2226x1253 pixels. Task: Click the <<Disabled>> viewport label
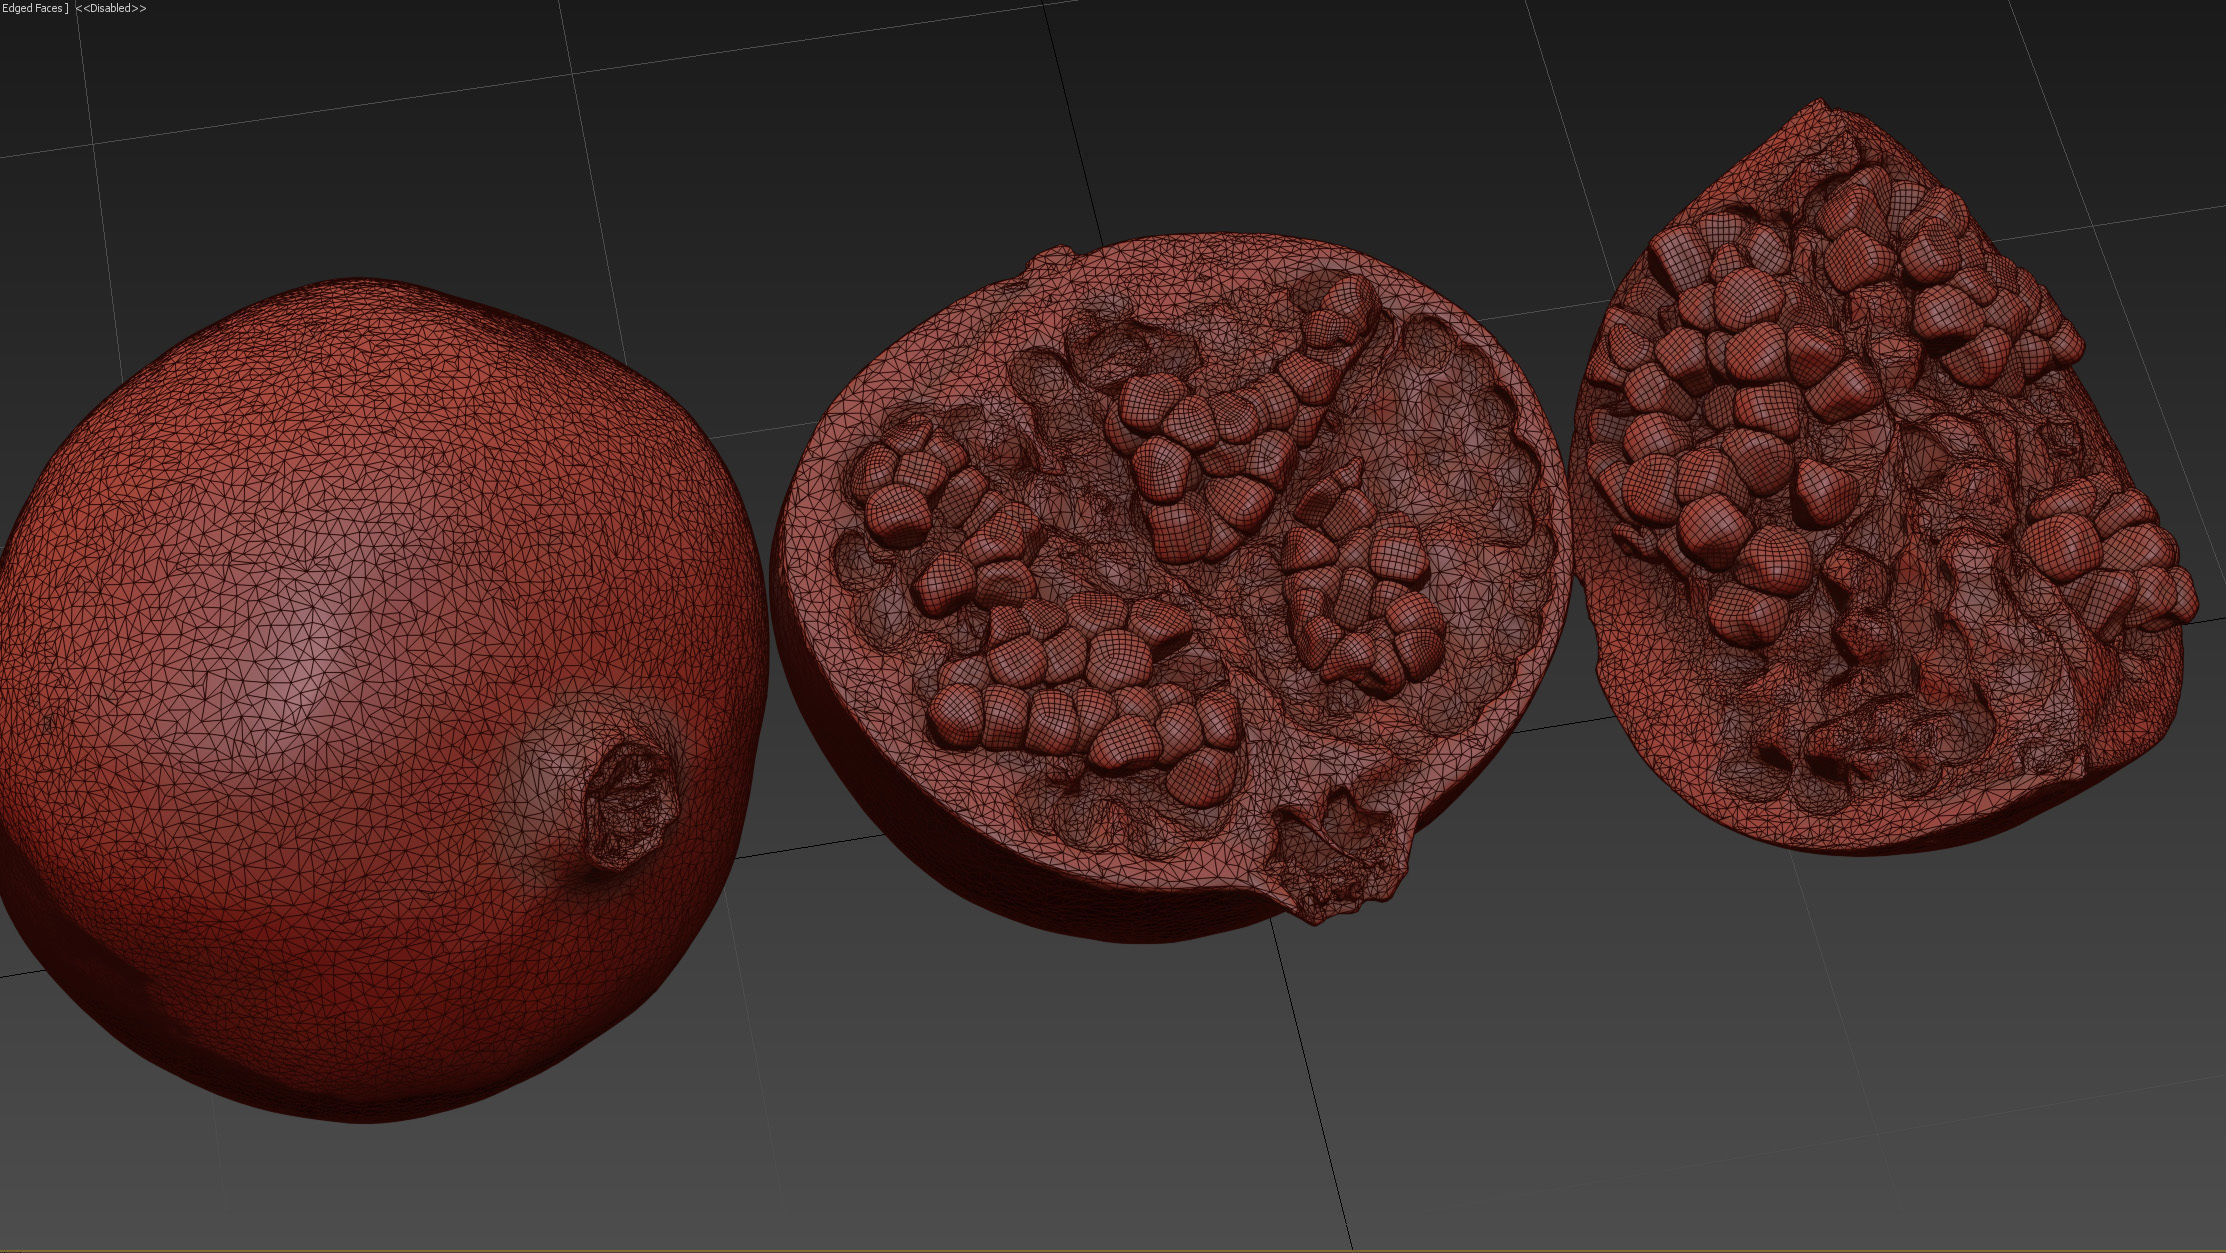point(111,8)
